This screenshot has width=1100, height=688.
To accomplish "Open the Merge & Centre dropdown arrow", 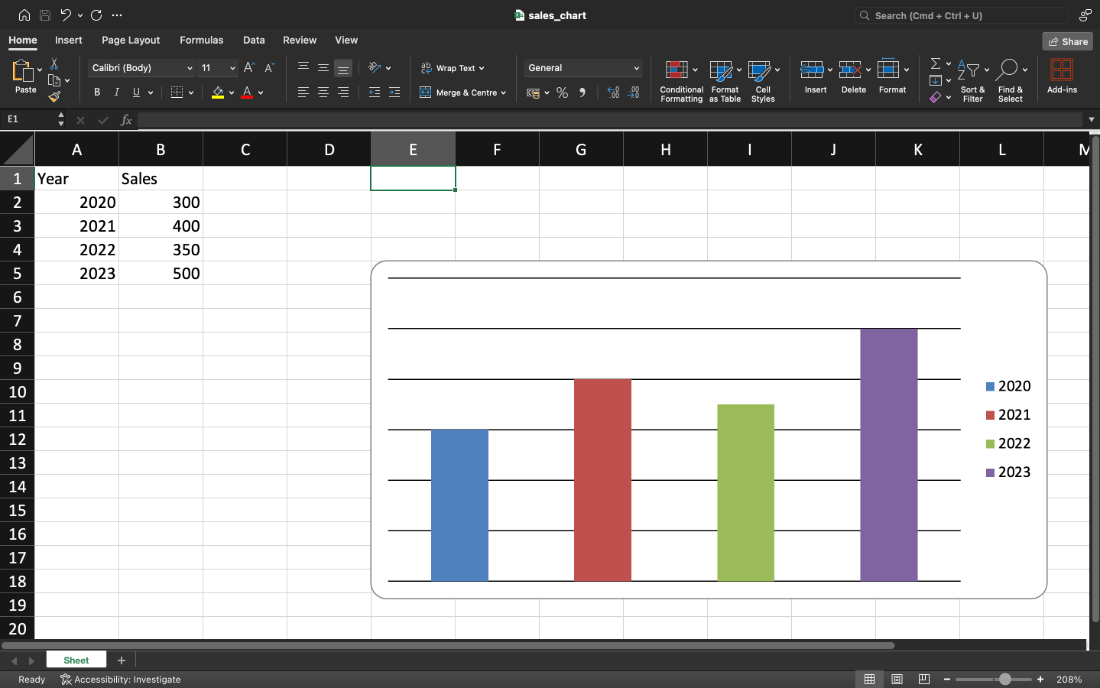I will (x=503, y=93).
